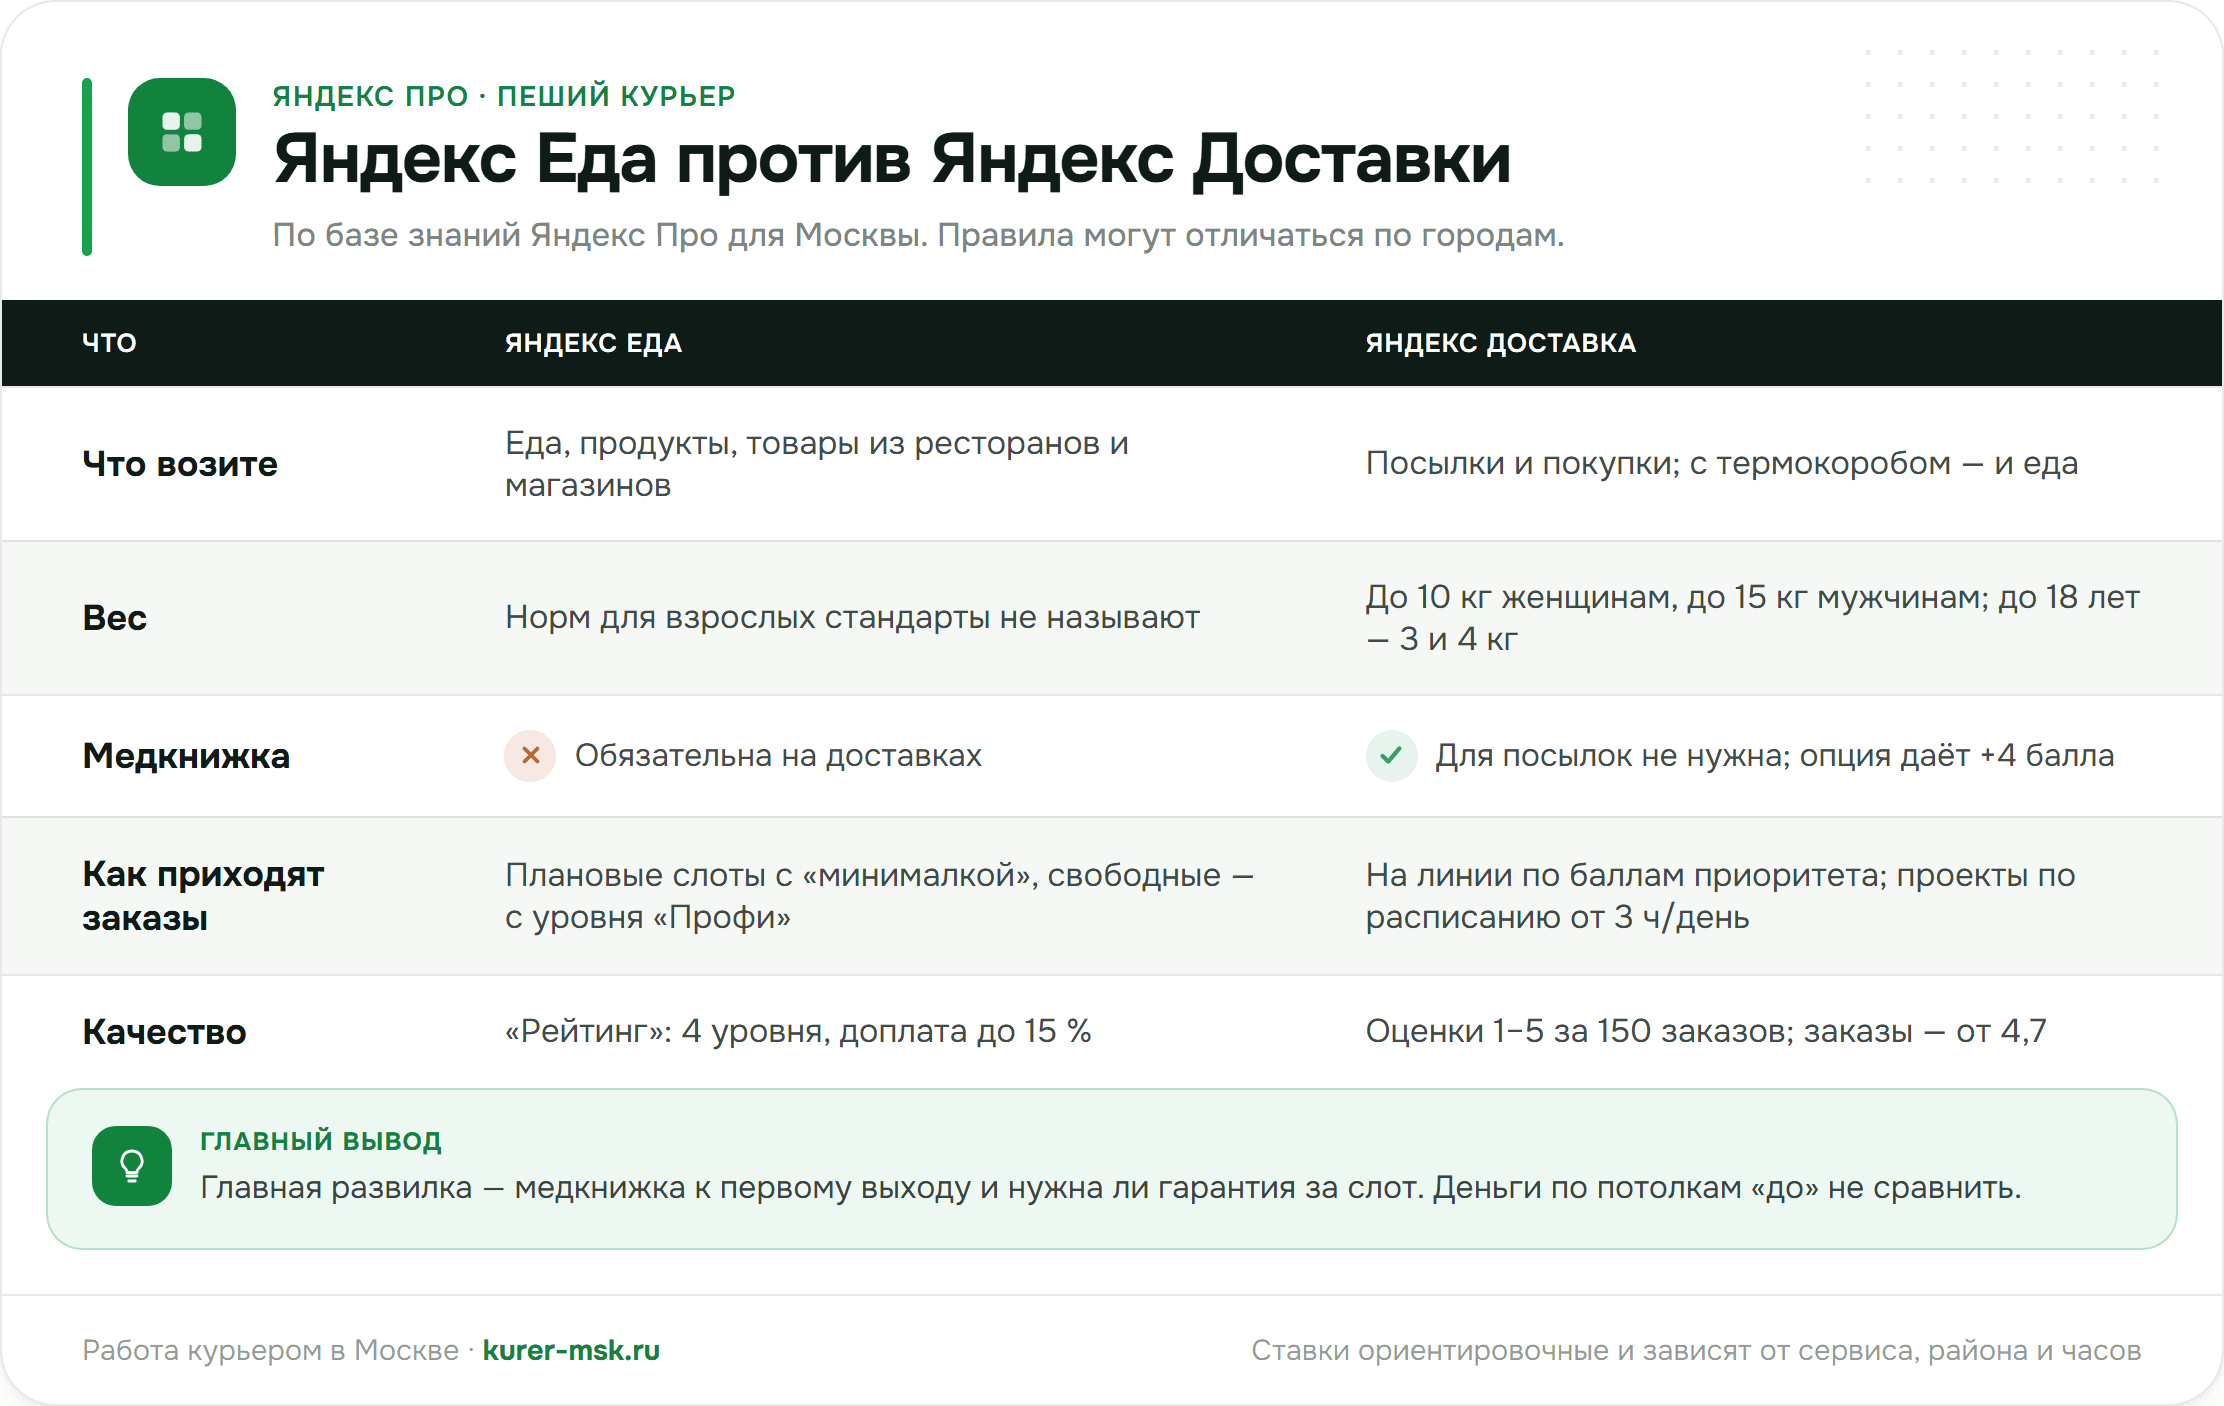Click the ГЛАВНЫЙ ВЫВОД heading
Screen dimensions: 2224x1406
click(321, 1141)
